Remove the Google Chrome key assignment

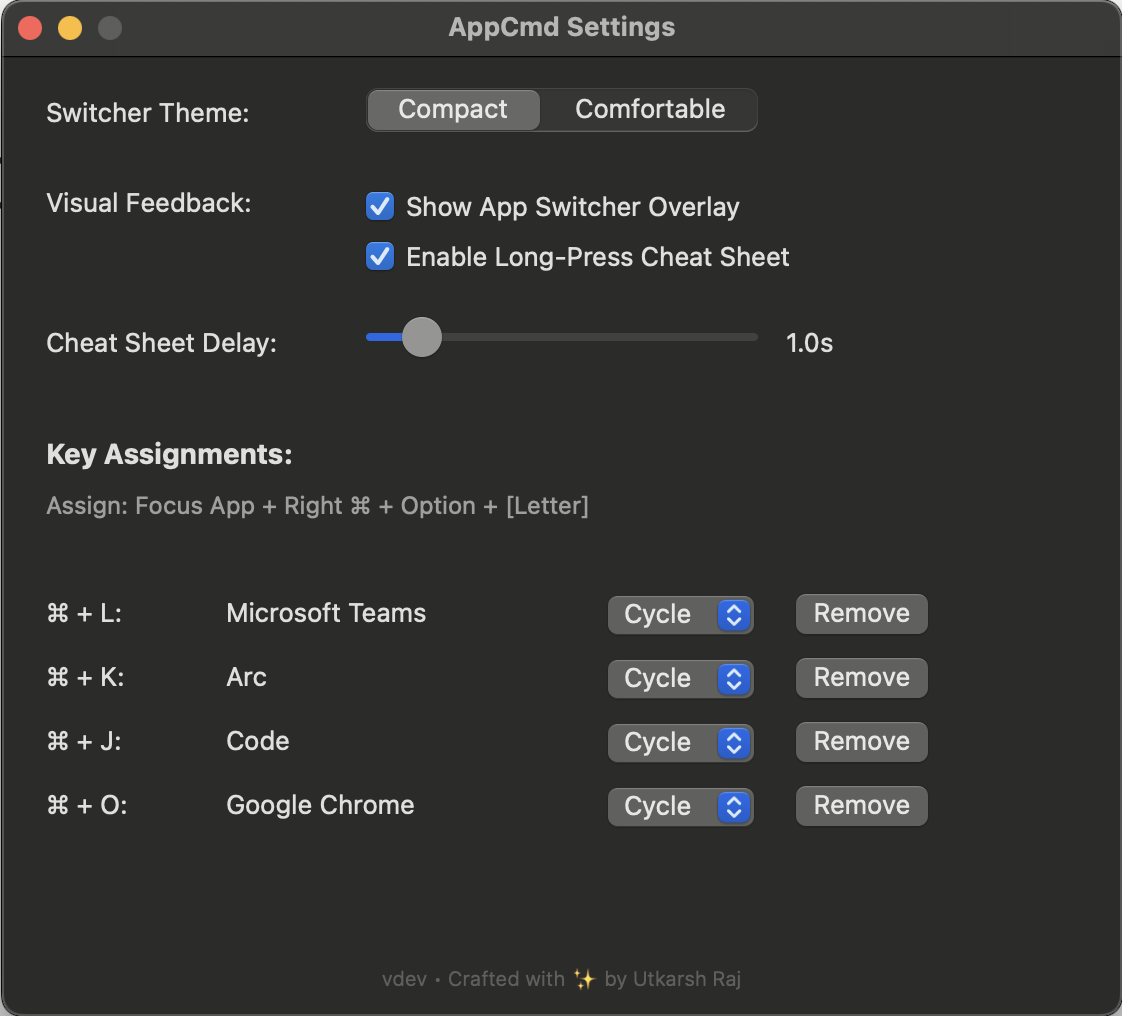pyautogui.click(x=861, y=806)
